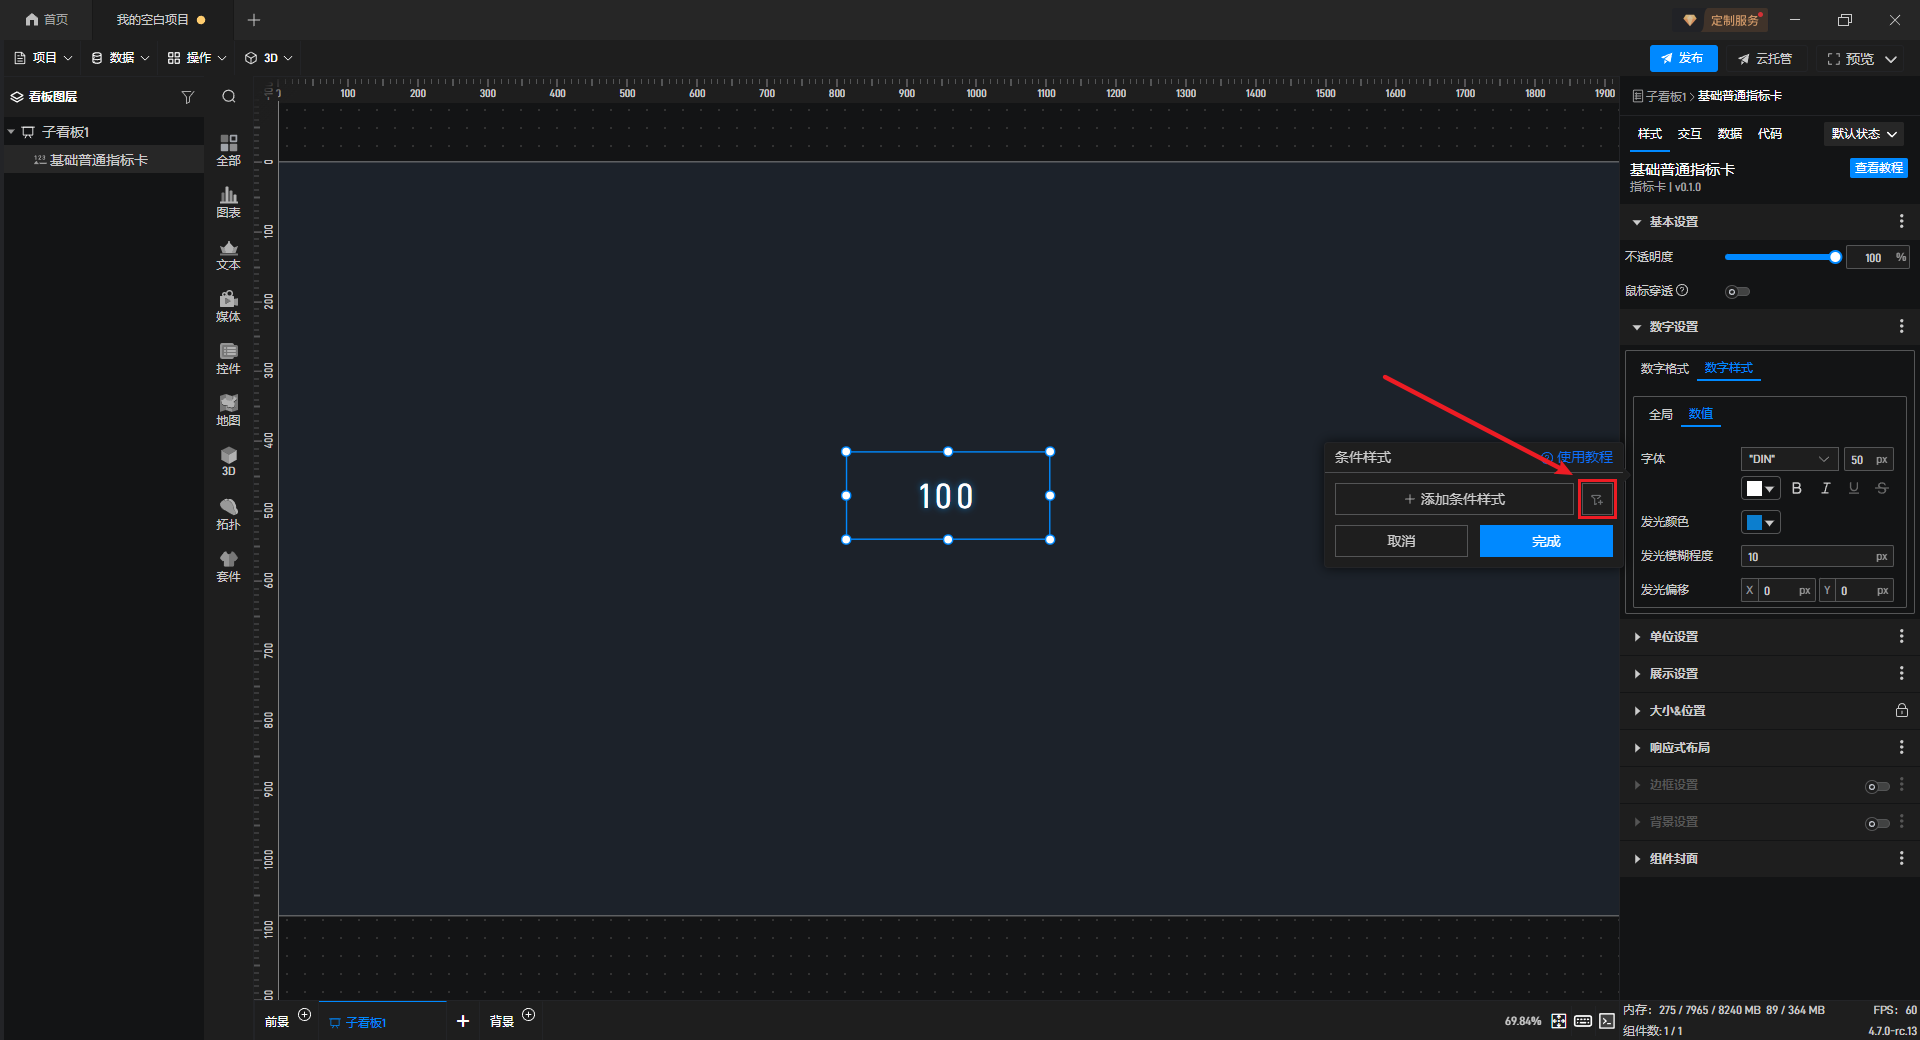Open the 拓扑 (topology) components category

point(228,513)
